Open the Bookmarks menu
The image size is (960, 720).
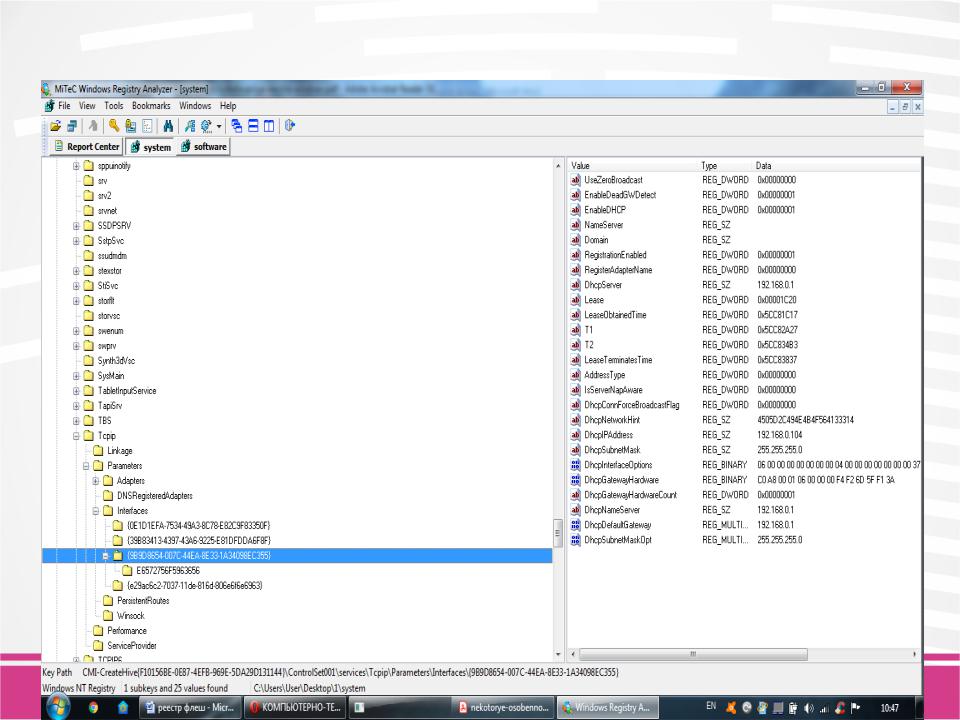click(151, 106)
